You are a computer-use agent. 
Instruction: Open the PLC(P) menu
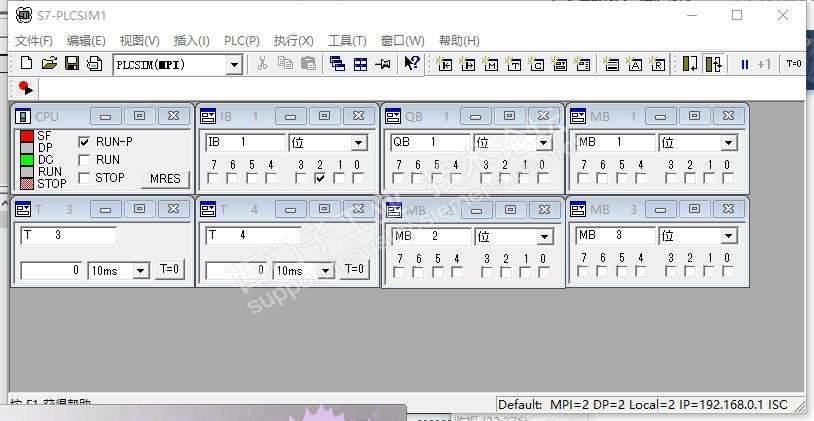(x=241, y=40)
